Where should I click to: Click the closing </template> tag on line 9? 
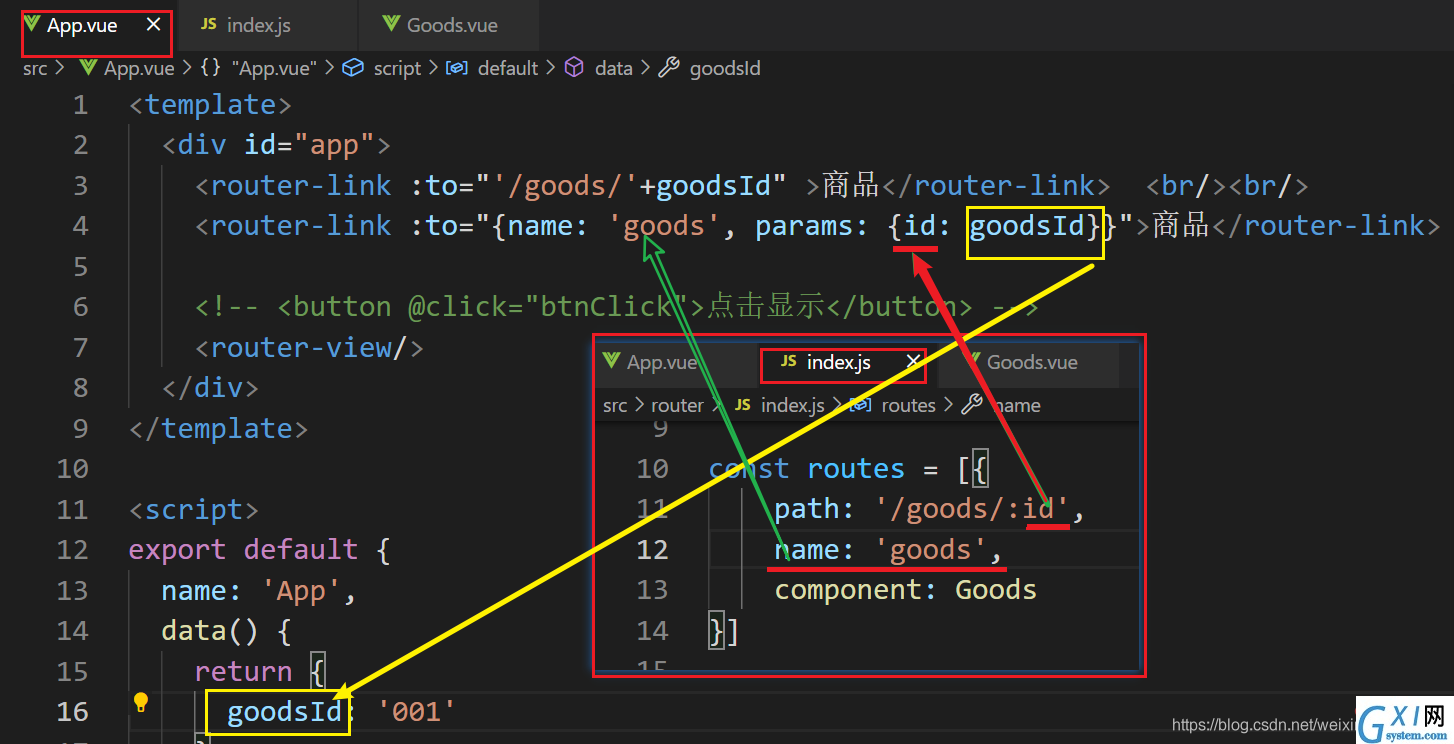(218, 429)
